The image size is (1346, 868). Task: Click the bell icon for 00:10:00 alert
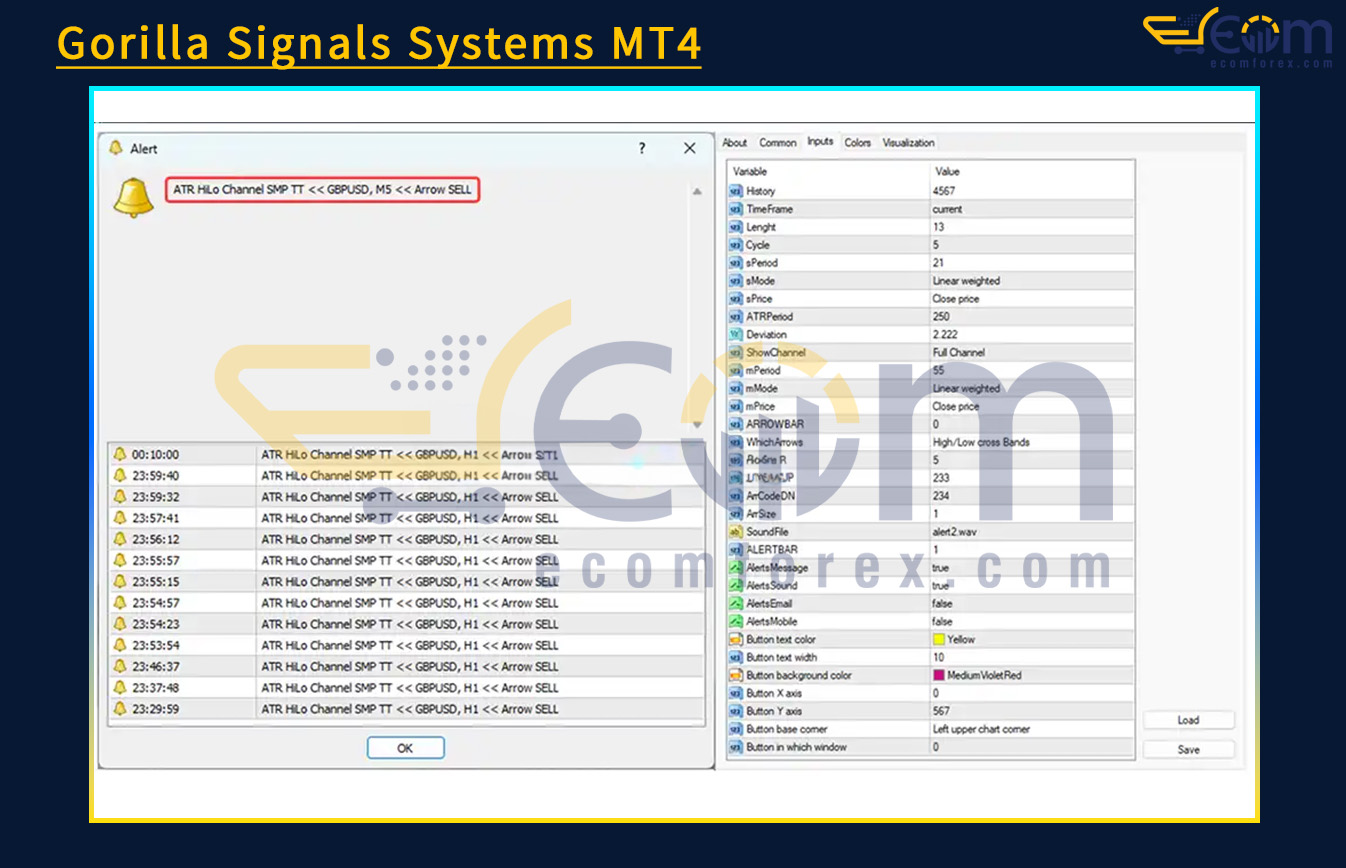pos(120,454)
